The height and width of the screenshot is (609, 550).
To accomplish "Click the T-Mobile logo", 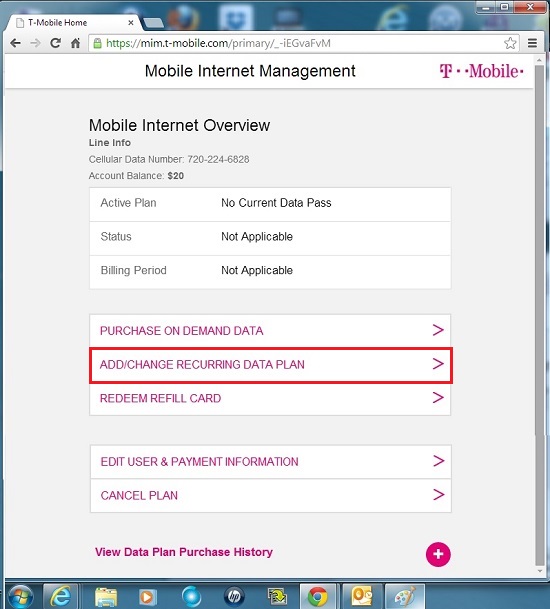I will coord(481,71).
